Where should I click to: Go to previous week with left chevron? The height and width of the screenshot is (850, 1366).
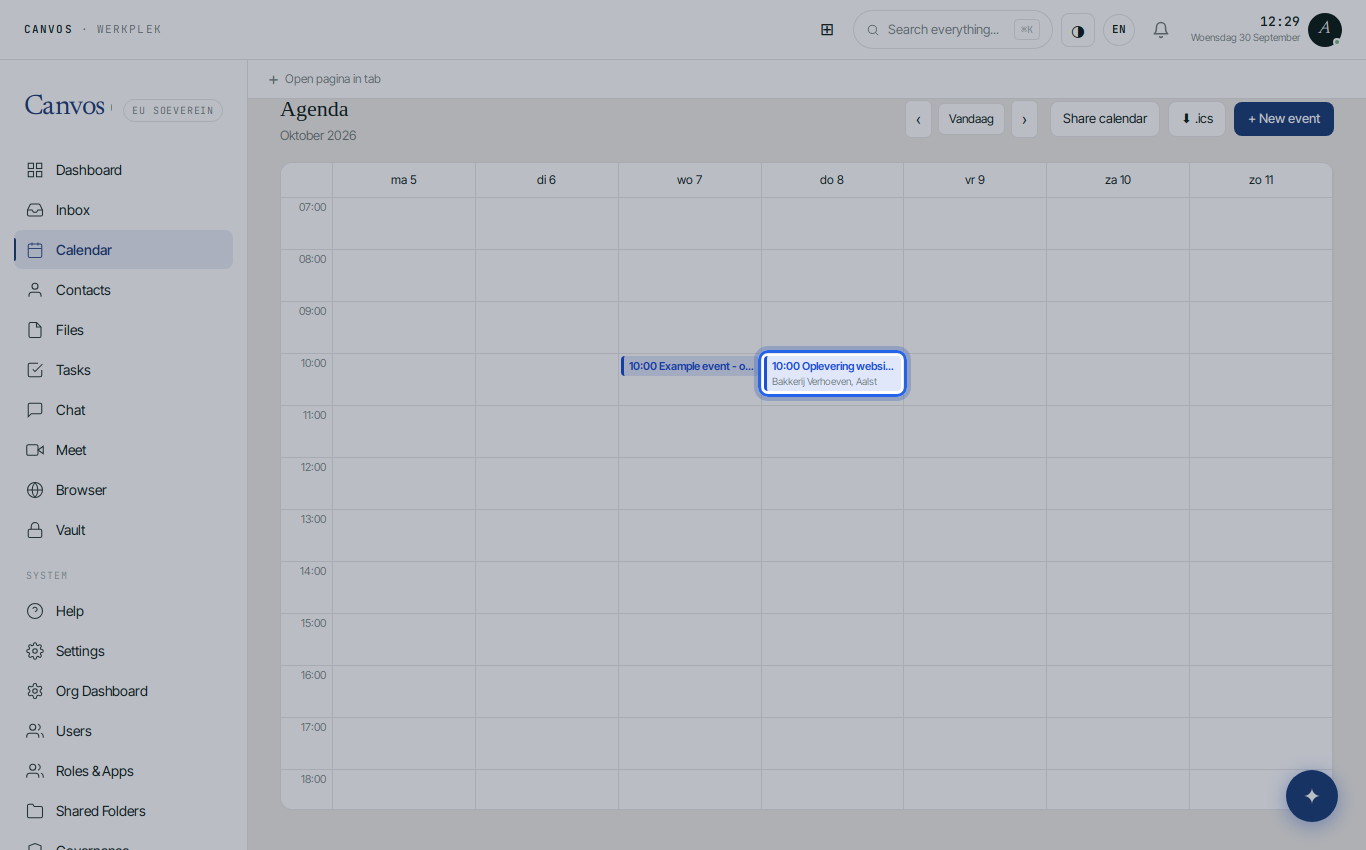918,119
